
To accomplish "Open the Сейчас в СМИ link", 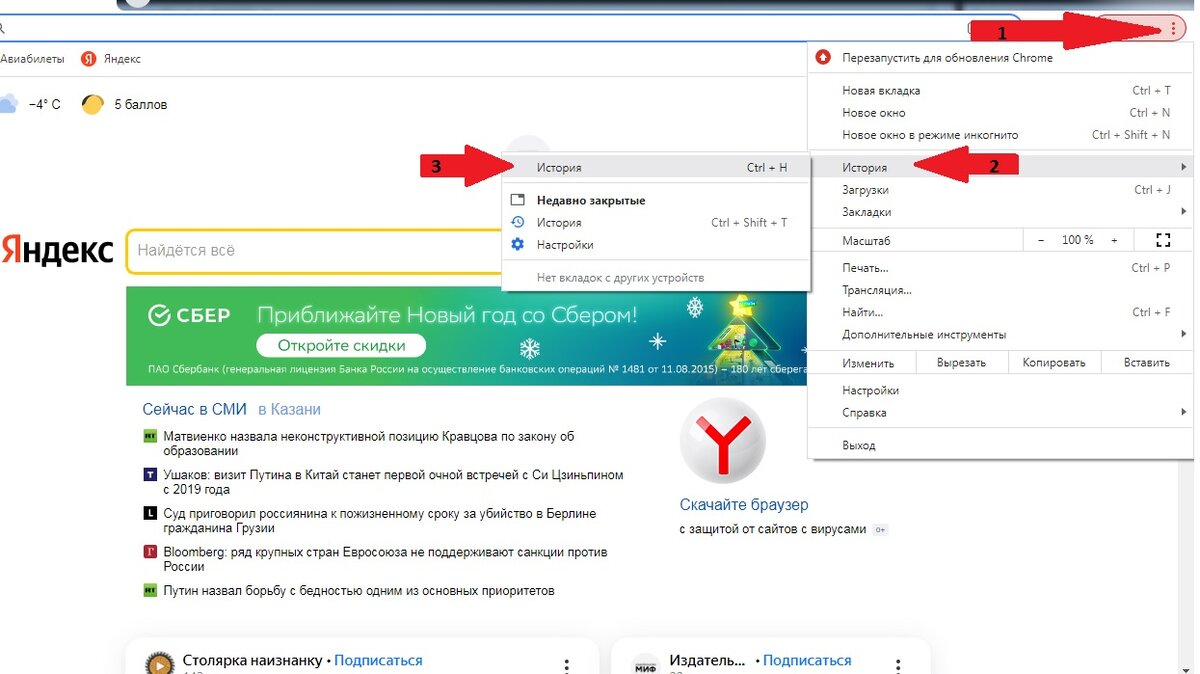I will [196, 409].
